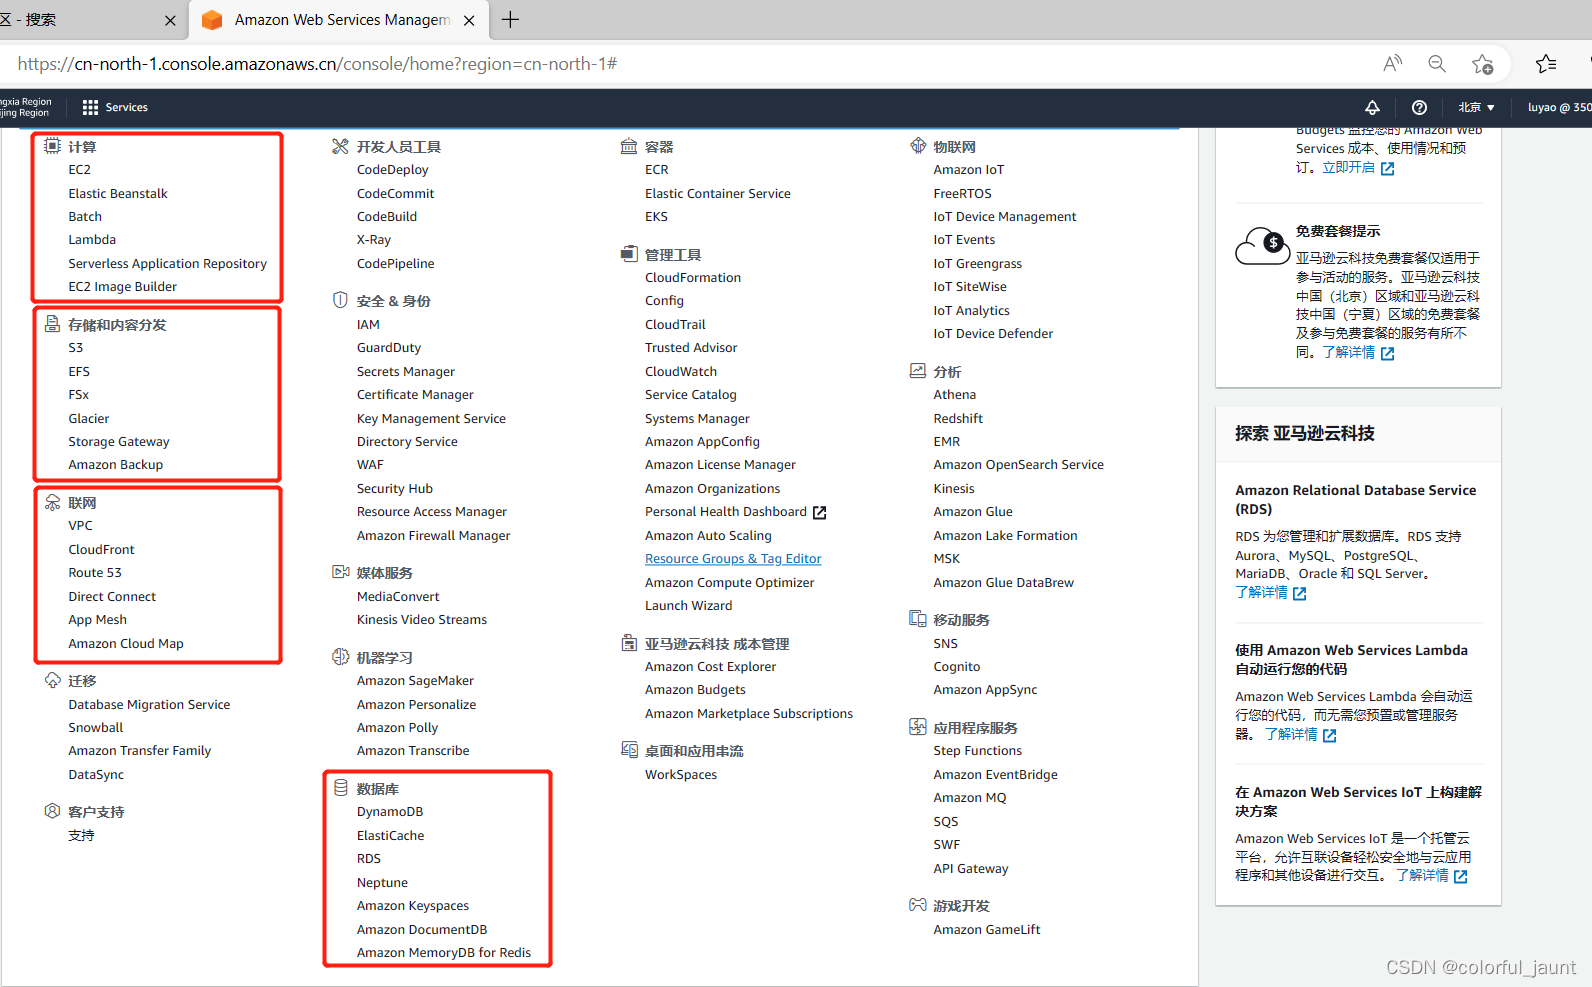The image size is (1592, 987).
Task: Open Amazon MemoryDB for Redis link
Action: pos(444,953)
